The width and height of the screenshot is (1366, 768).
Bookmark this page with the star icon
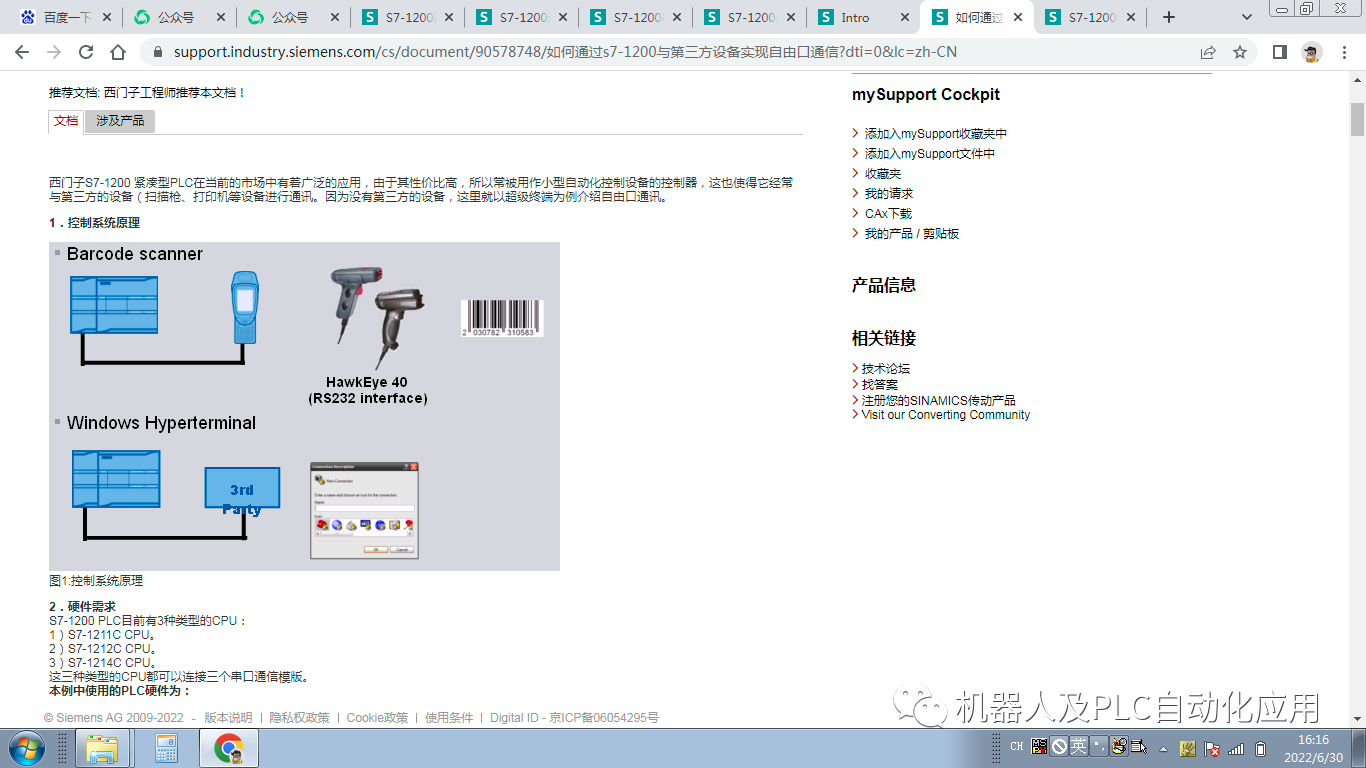click(x=1240, y=52)
